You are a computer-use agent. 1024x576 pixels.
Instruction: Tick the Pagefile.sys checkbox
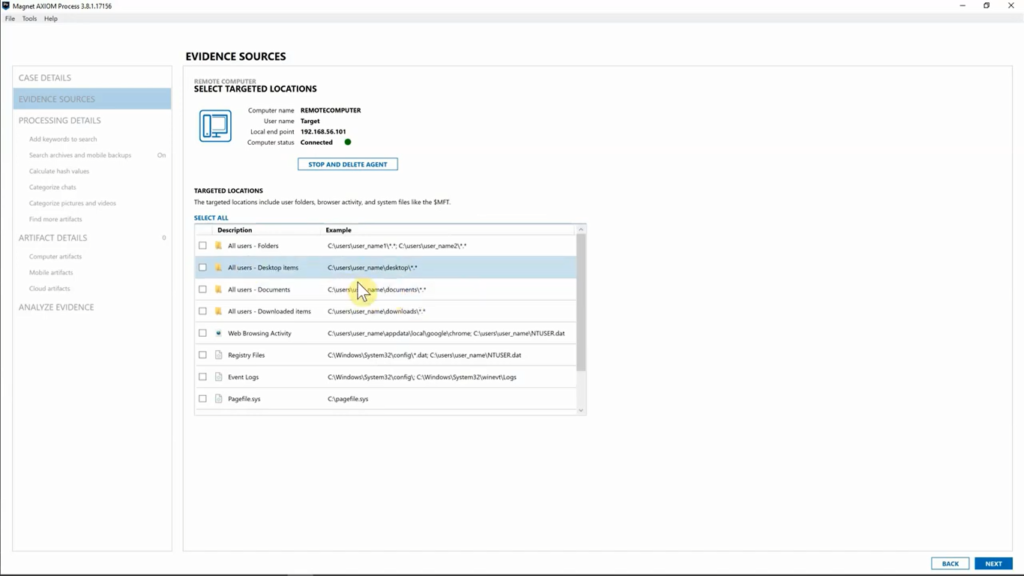pos(202,398)
